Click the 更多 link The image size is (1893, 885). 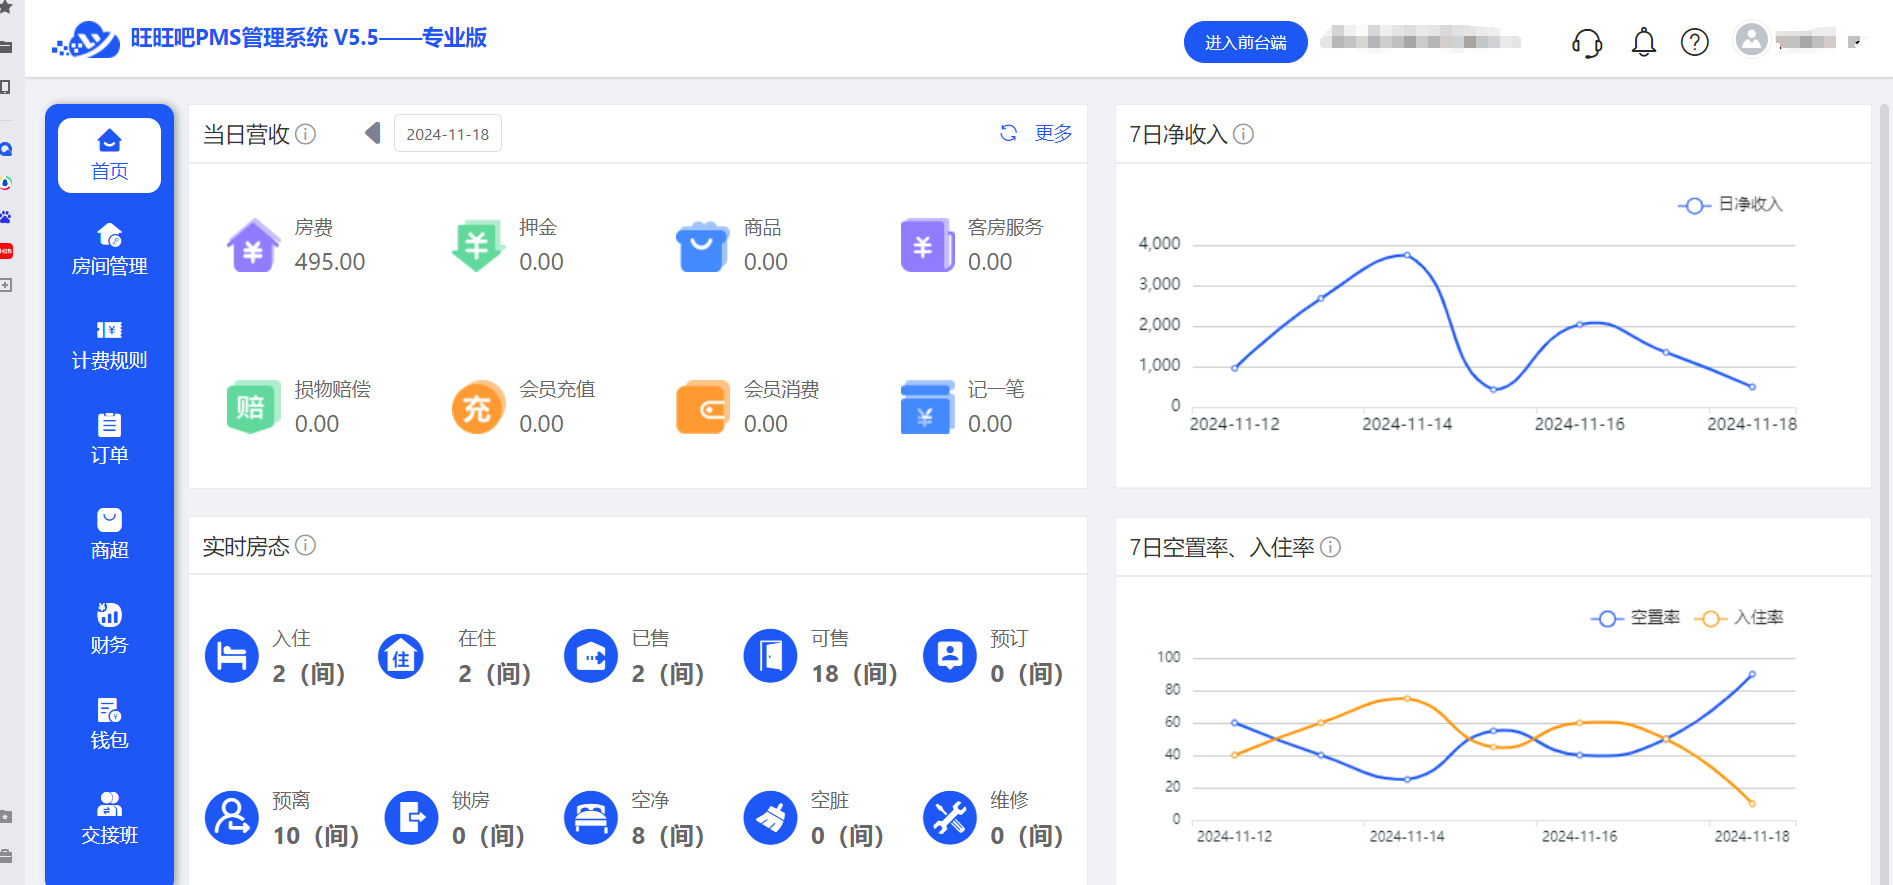click(1053, 133)
